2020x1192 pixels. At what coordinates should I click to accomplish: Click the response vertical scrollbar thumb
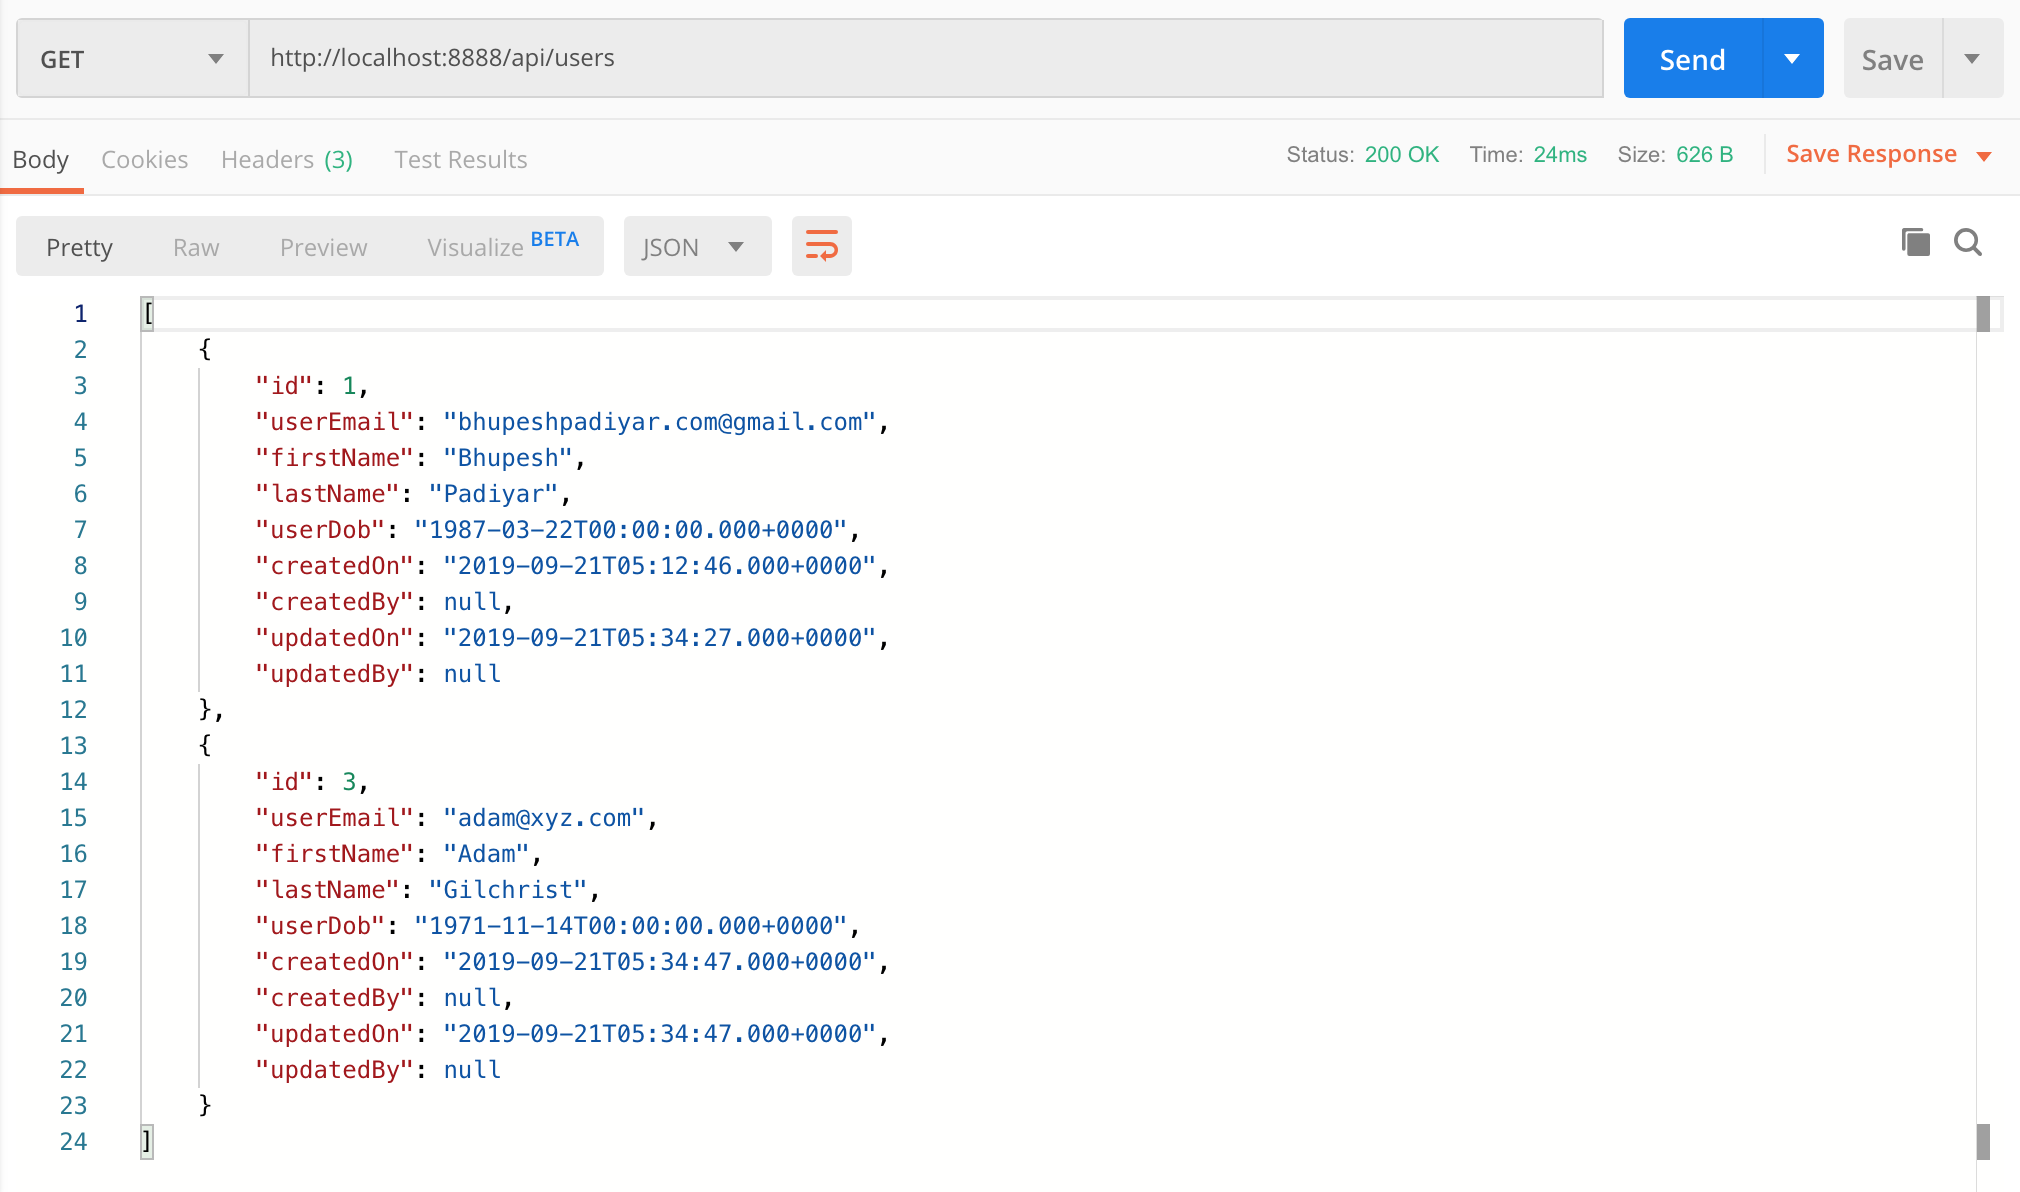pyautogui.click(x=1983, y=314)
